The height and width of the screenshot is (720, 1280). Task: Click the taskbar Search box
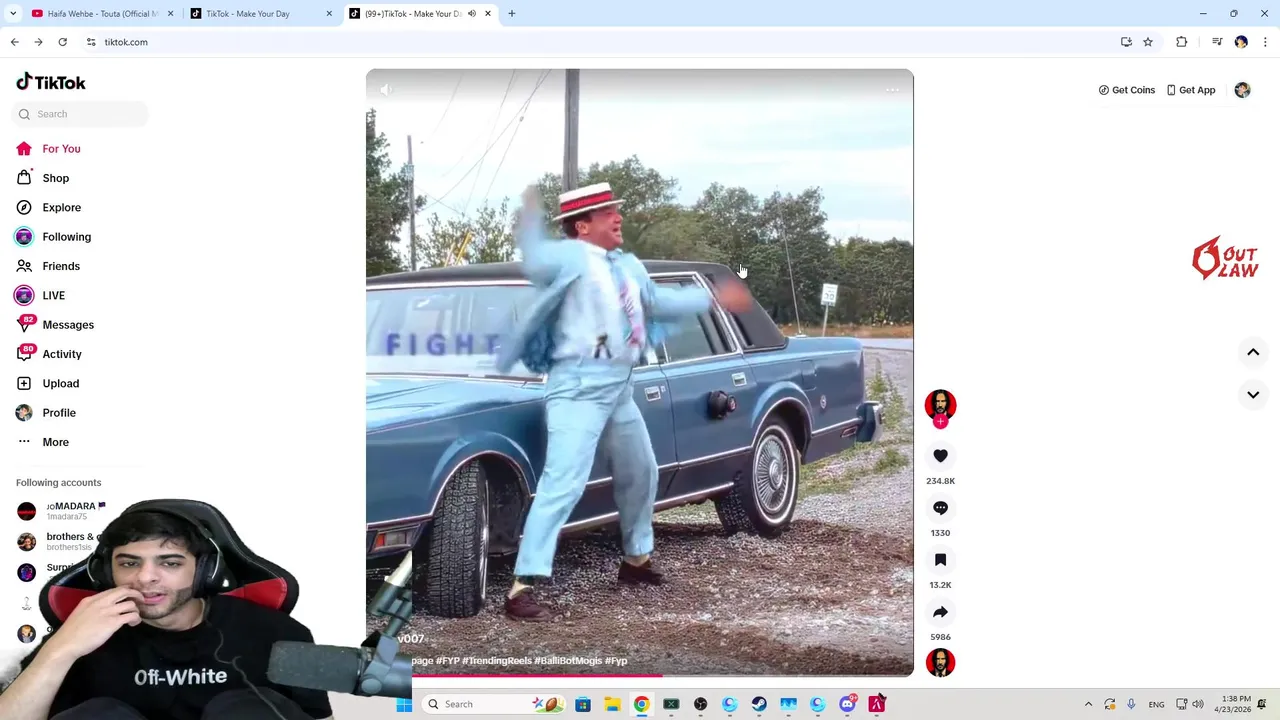(493, 704)
